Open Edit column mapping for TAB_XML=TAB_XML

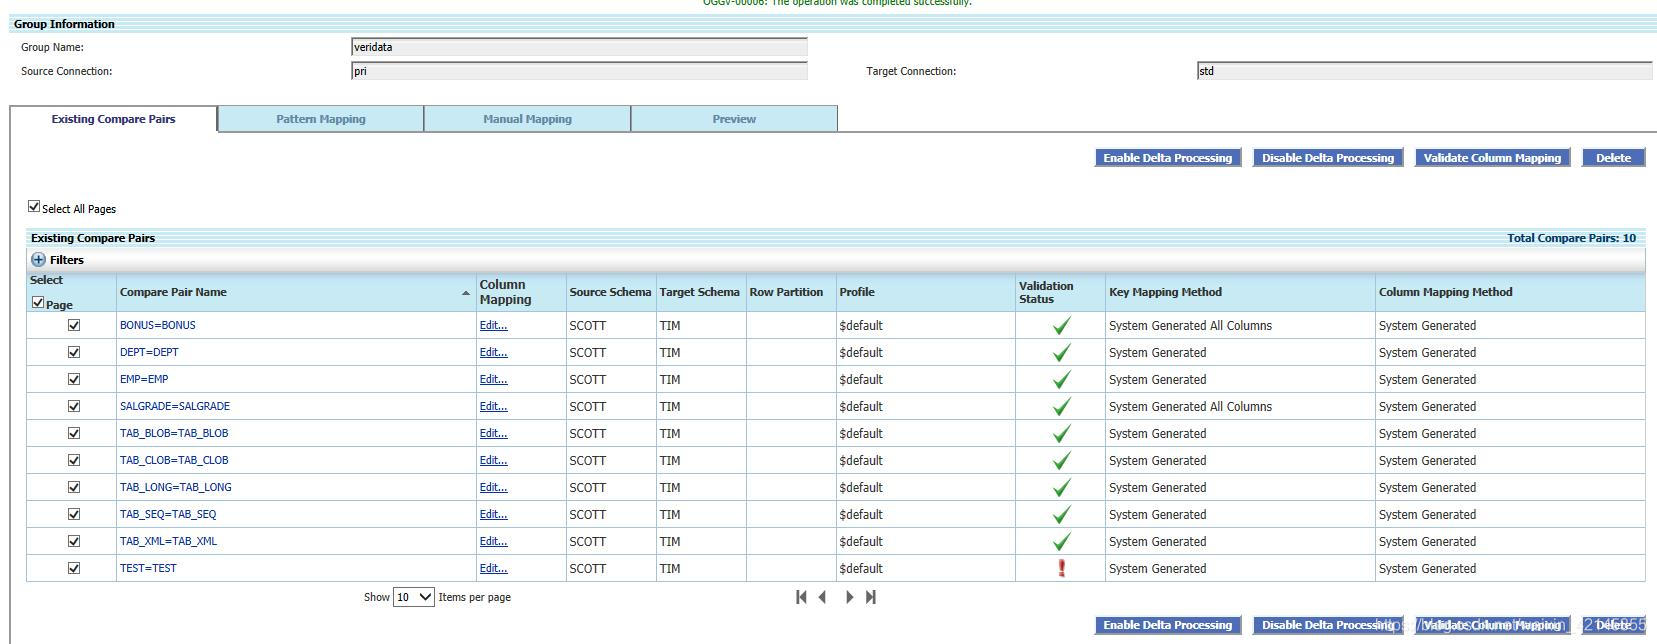pyautogui.click(x=493, y=541)
